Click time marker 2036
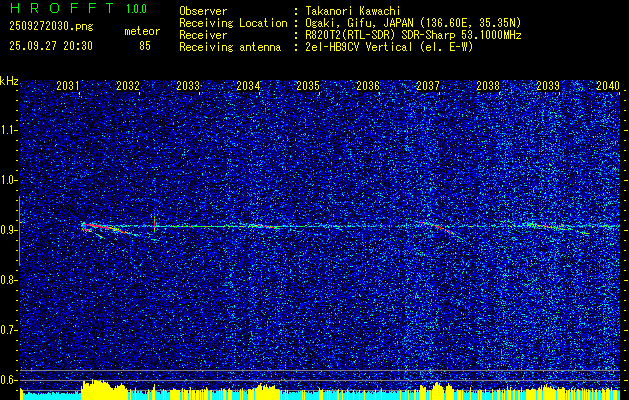The image size is (629, 400). pos(368,86)
